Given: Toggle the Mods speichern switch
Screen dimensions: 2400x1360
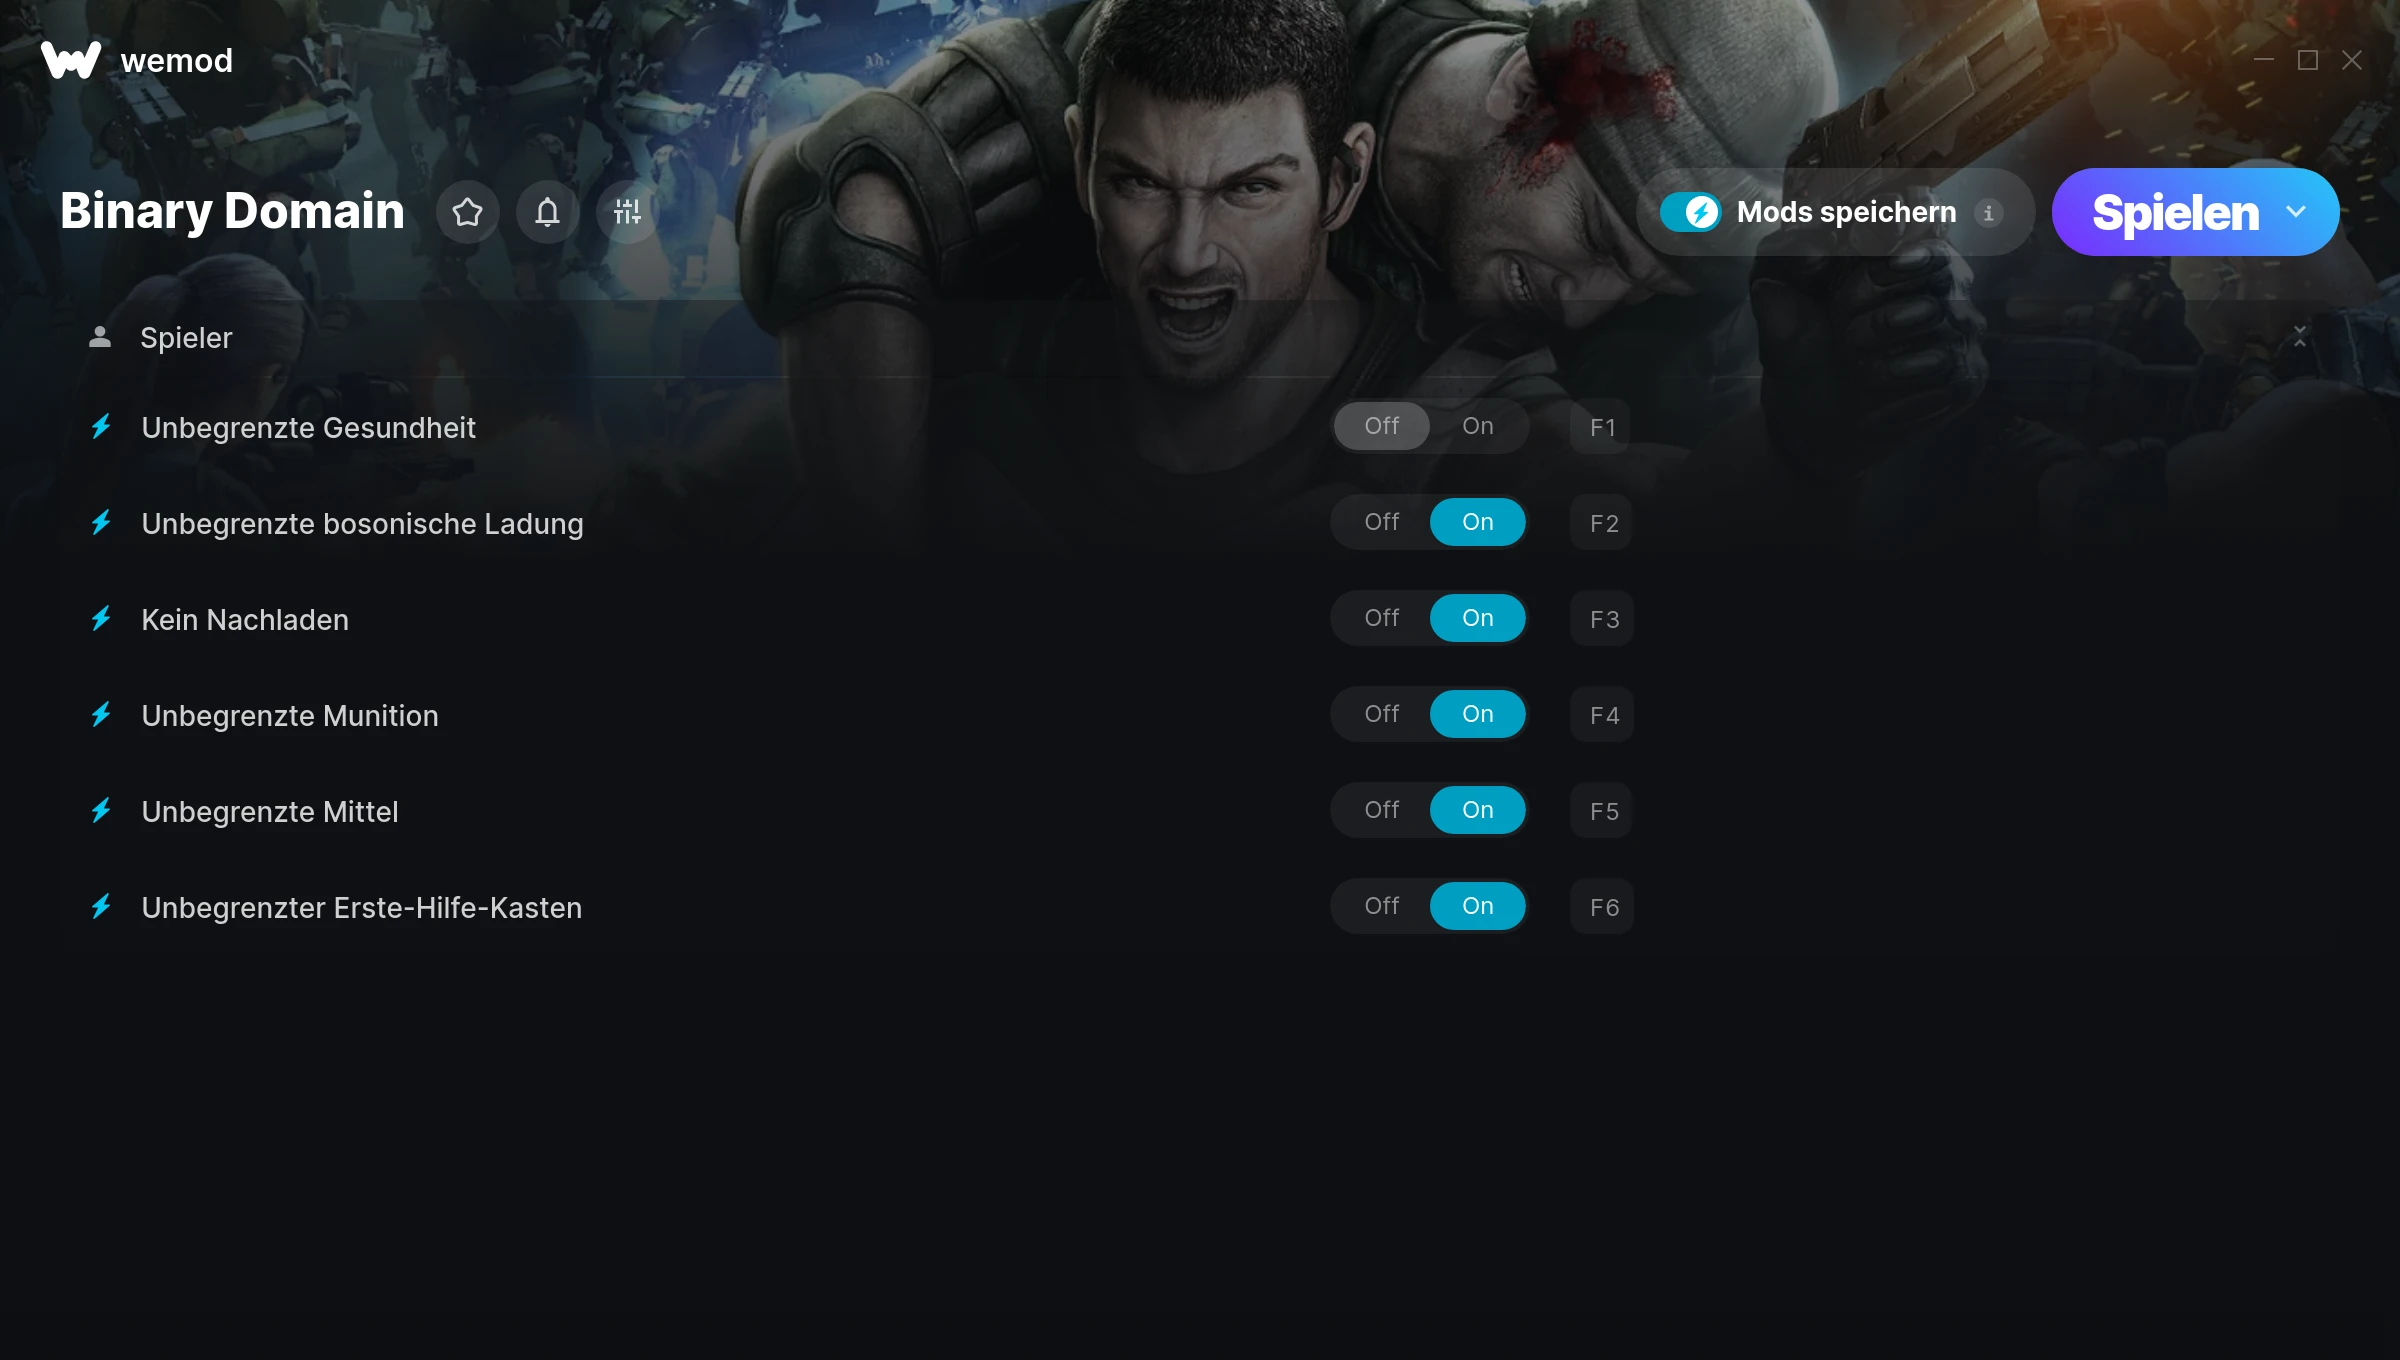Looking at the screenshot, I should click(x=1690, y=212).
